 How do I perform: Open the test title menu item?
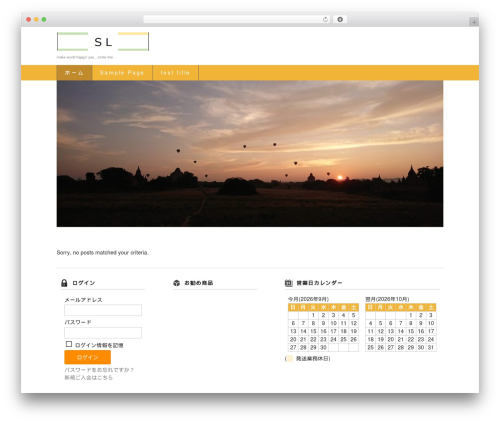[x=175, y=73]
